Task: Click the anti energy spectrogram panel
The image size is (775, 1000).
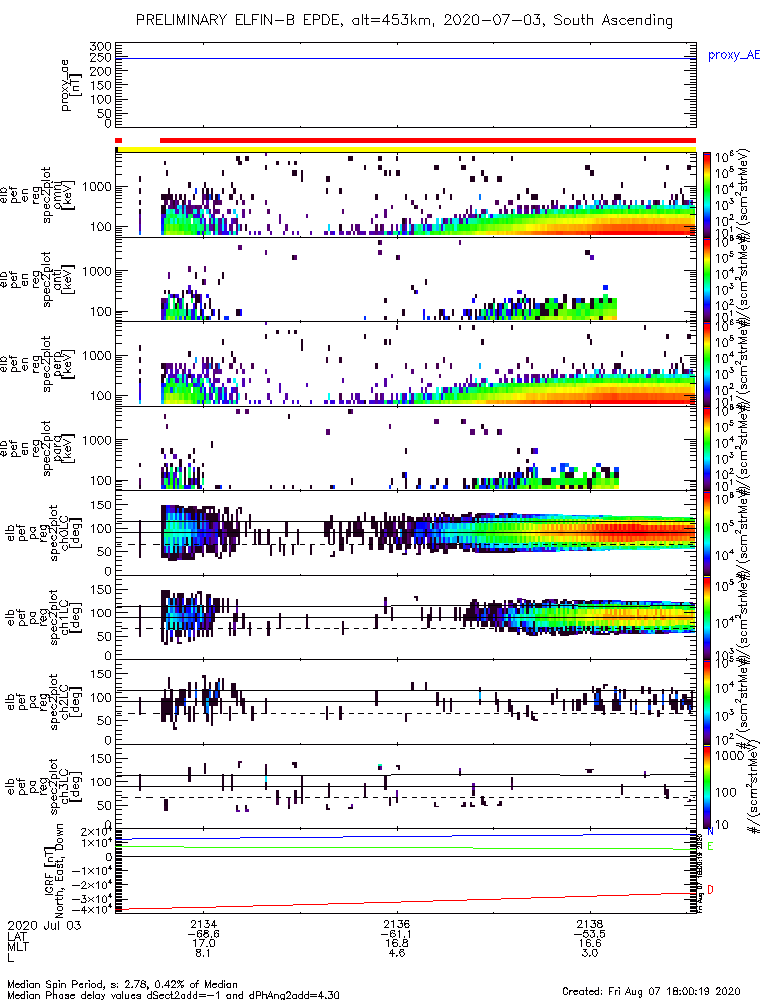Action: click(x=406, y=279)
